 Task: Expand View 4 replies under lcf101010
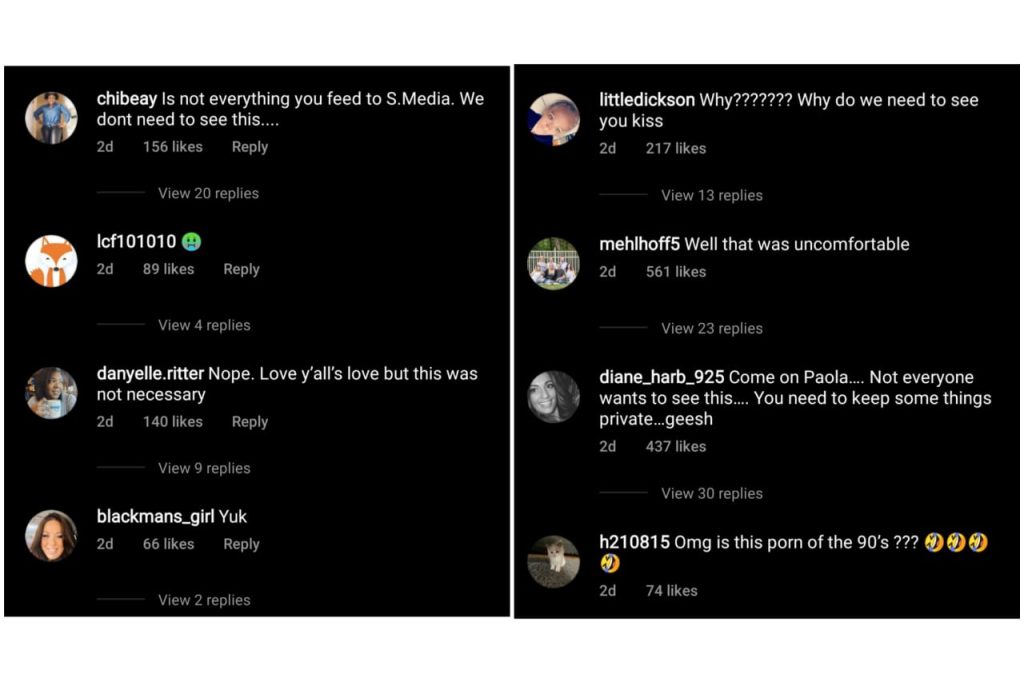point(204,325)
